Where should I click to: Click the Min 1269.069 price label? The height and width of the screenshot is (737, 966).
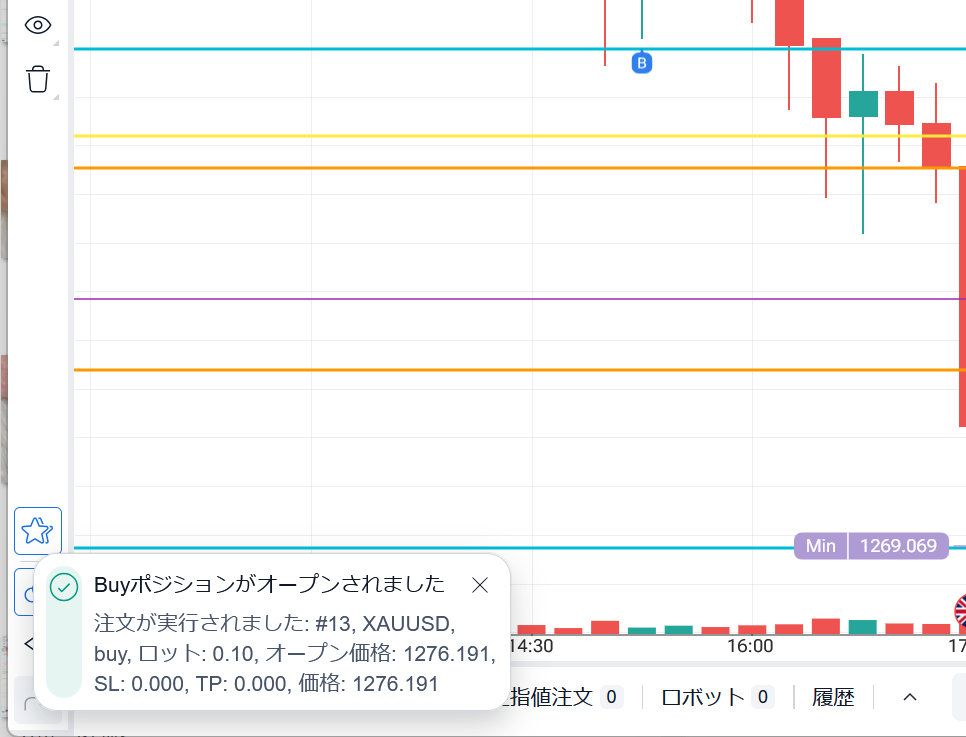(x=871, y=546)
